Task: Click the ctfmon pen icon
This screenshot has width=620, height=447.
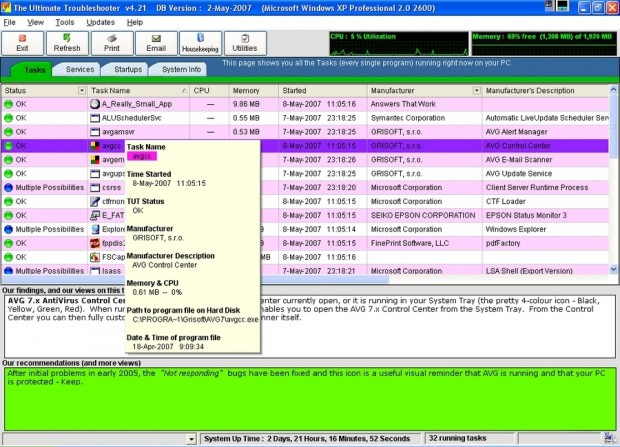Action: (95, 201)
